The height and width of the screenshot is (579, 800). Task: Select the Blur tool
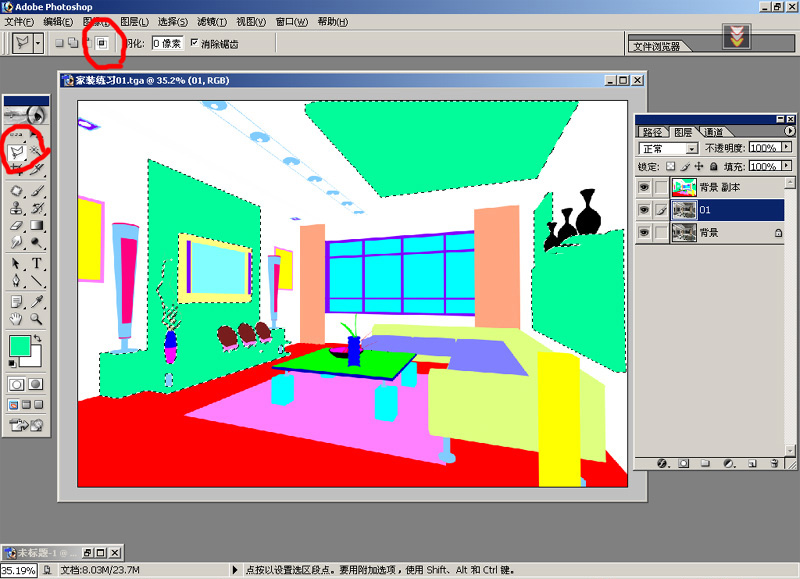pos(16,242)
